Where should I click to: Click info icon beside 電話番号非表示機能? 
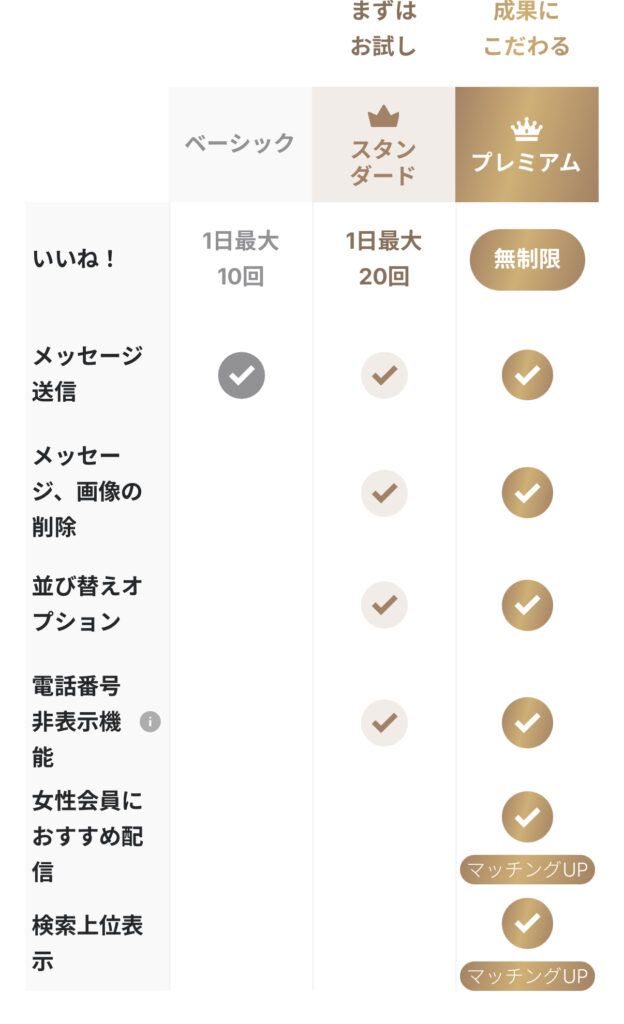(x=150, y=721)
